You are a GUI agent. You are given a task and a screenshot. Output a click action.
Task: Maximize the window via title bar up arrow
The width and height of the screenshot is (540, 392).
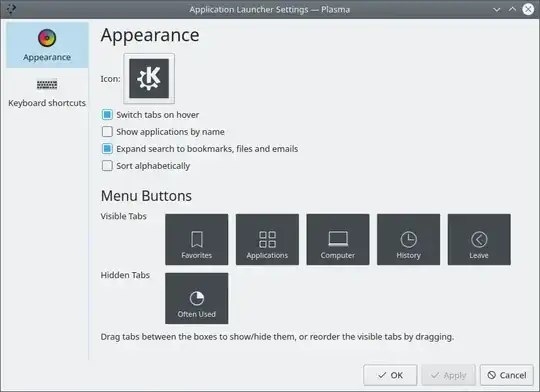point(512,9)
